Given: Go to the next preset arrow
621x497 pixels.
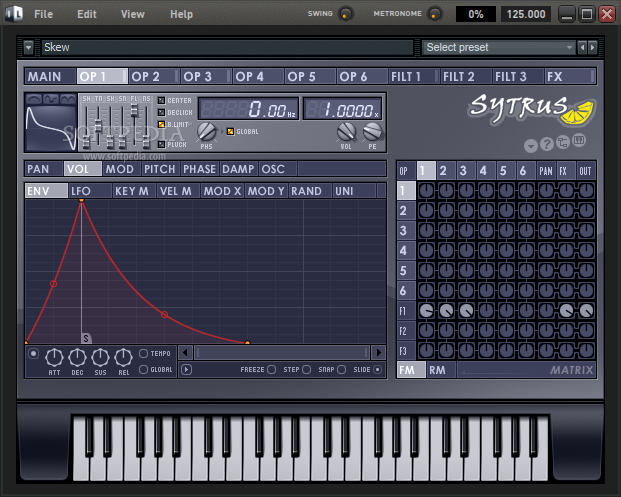Looking at the screenshot, I should point(592,48).
